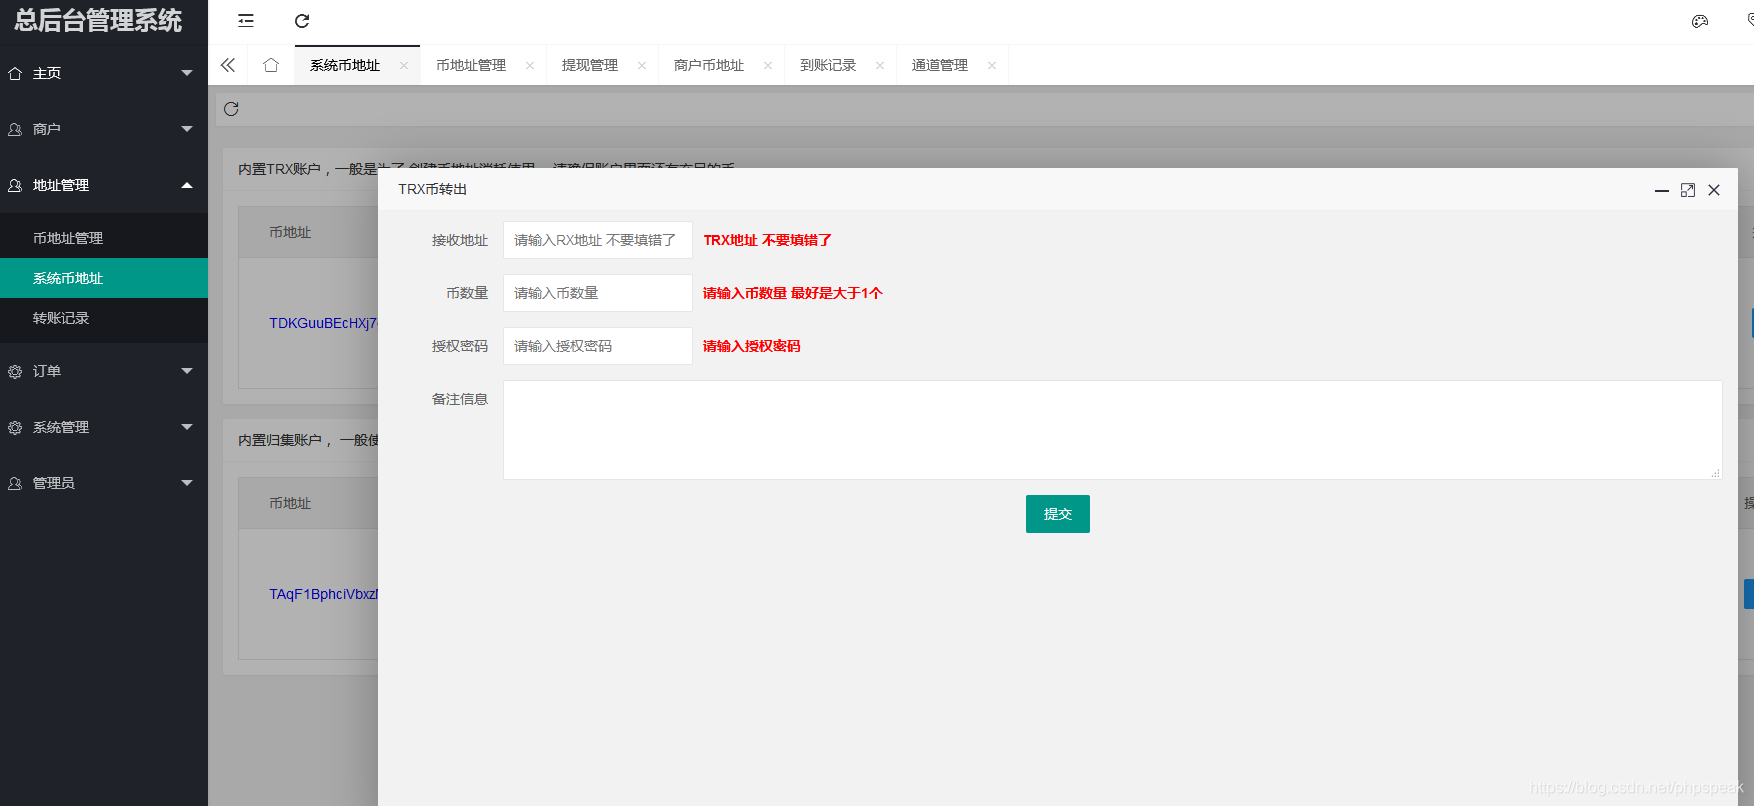Screen dimensions: 1754x806
Task: Expand the 管理员 menu arrow
Action: (x=187, y=483)
